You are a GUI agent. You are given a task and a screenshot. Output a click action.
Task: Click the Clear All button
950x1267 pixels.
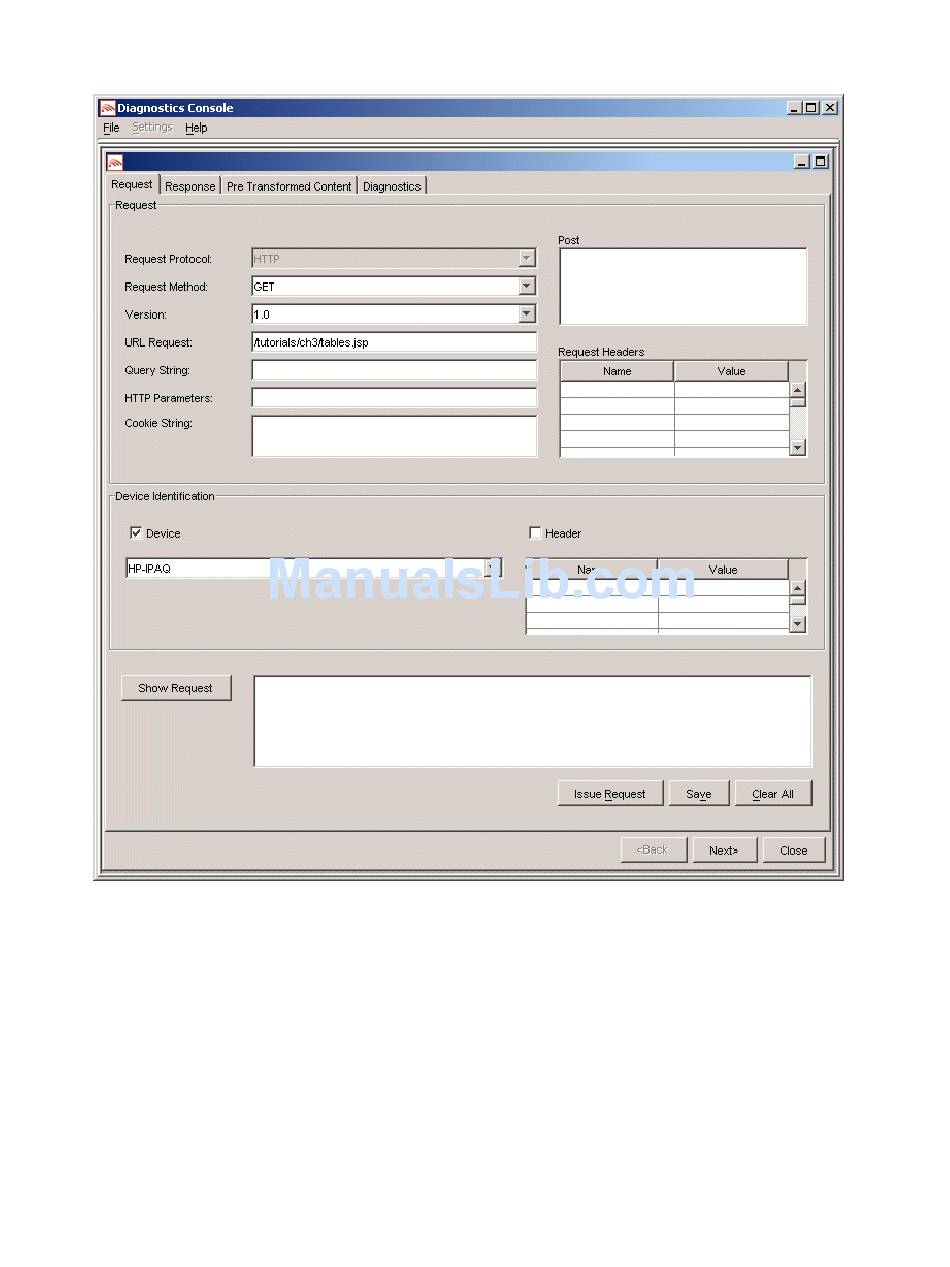tap(773, 794)
